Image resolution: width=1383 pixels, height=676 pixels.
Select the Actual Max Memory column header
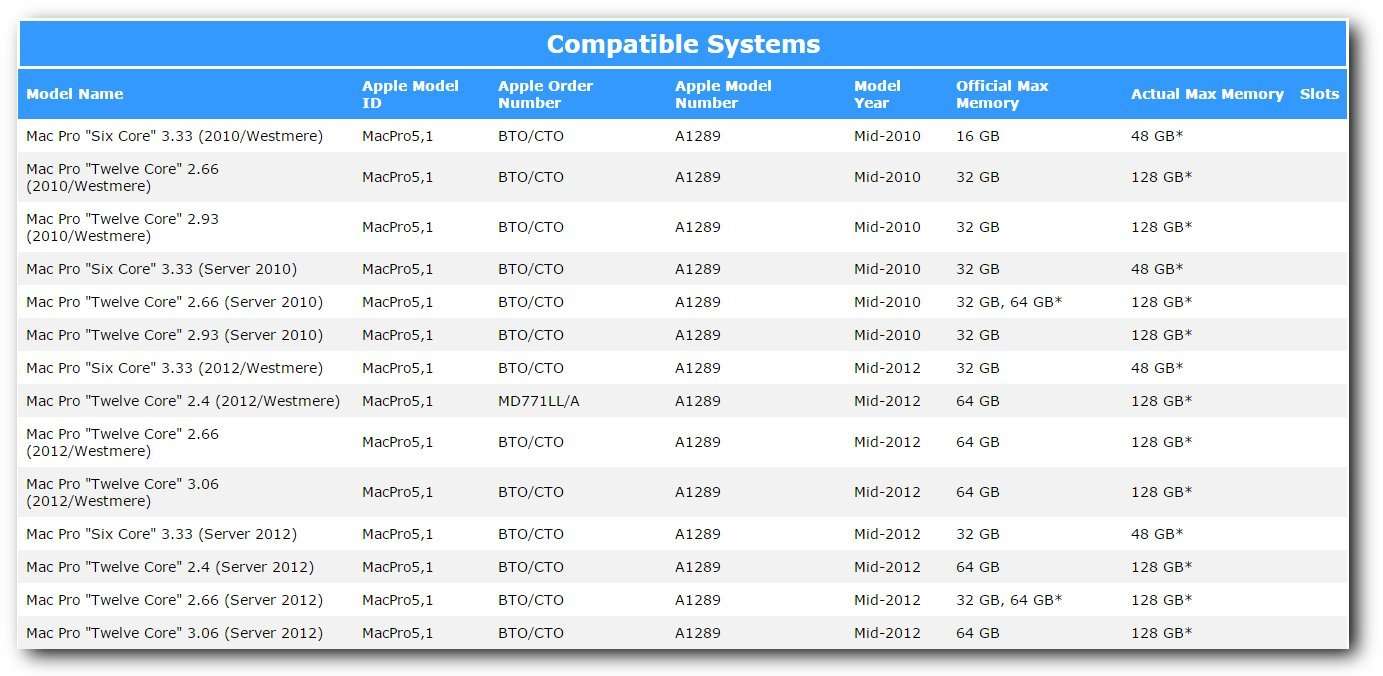coord(1207,94)
